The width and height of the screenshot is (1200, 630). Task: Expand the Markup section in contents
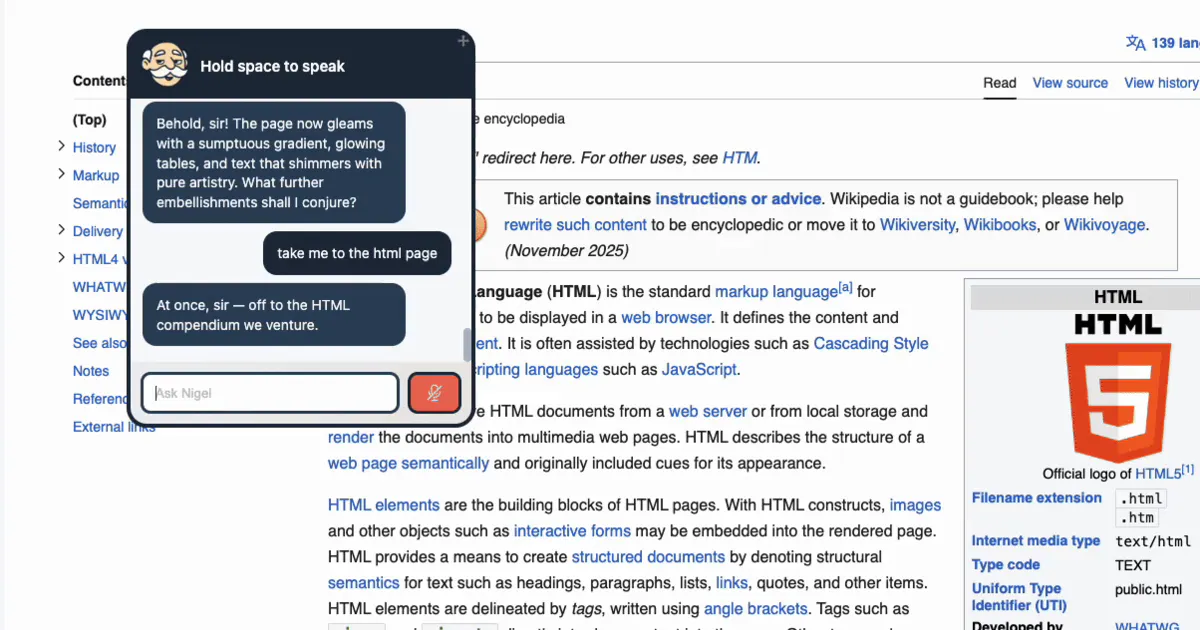tap(62, 175)
